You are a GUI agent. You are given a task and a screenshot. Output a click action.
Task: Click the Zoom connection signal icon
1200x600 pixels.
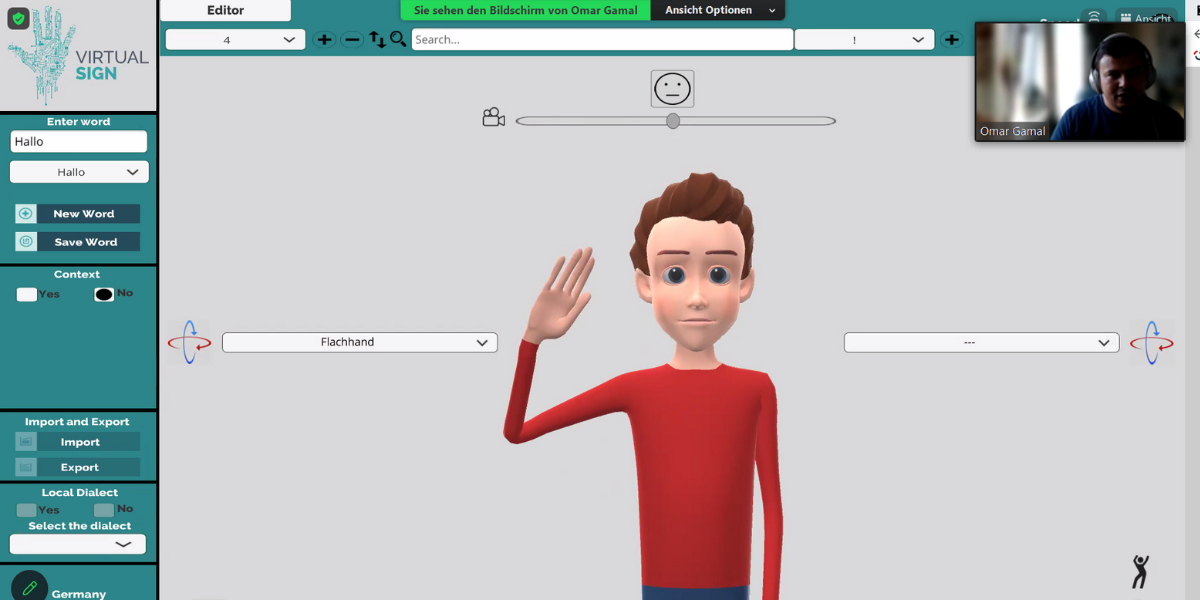pyautogui.click(x=1094, y=18)
